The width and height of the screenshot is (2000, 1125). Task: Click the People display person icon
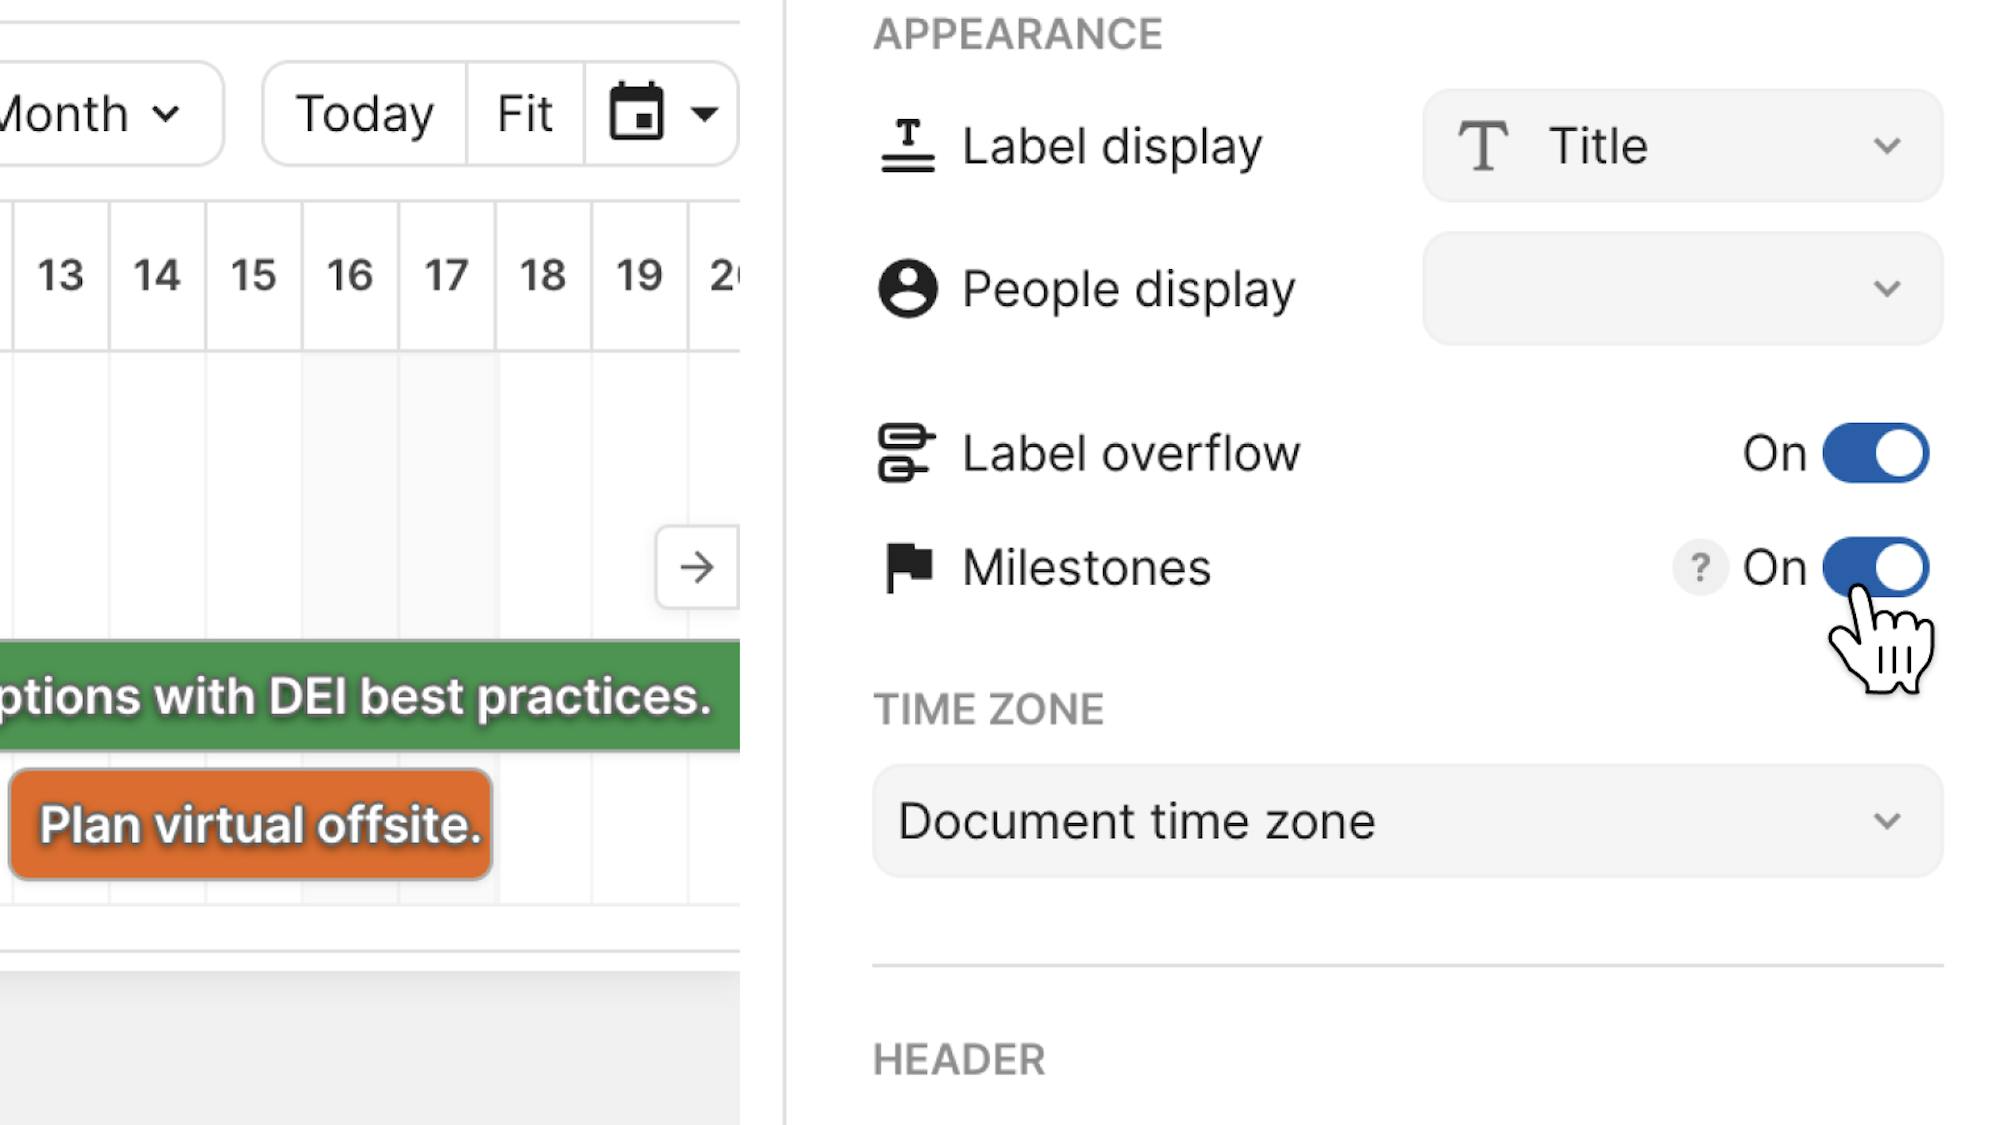pyautogui.click(x=907, y=289)
